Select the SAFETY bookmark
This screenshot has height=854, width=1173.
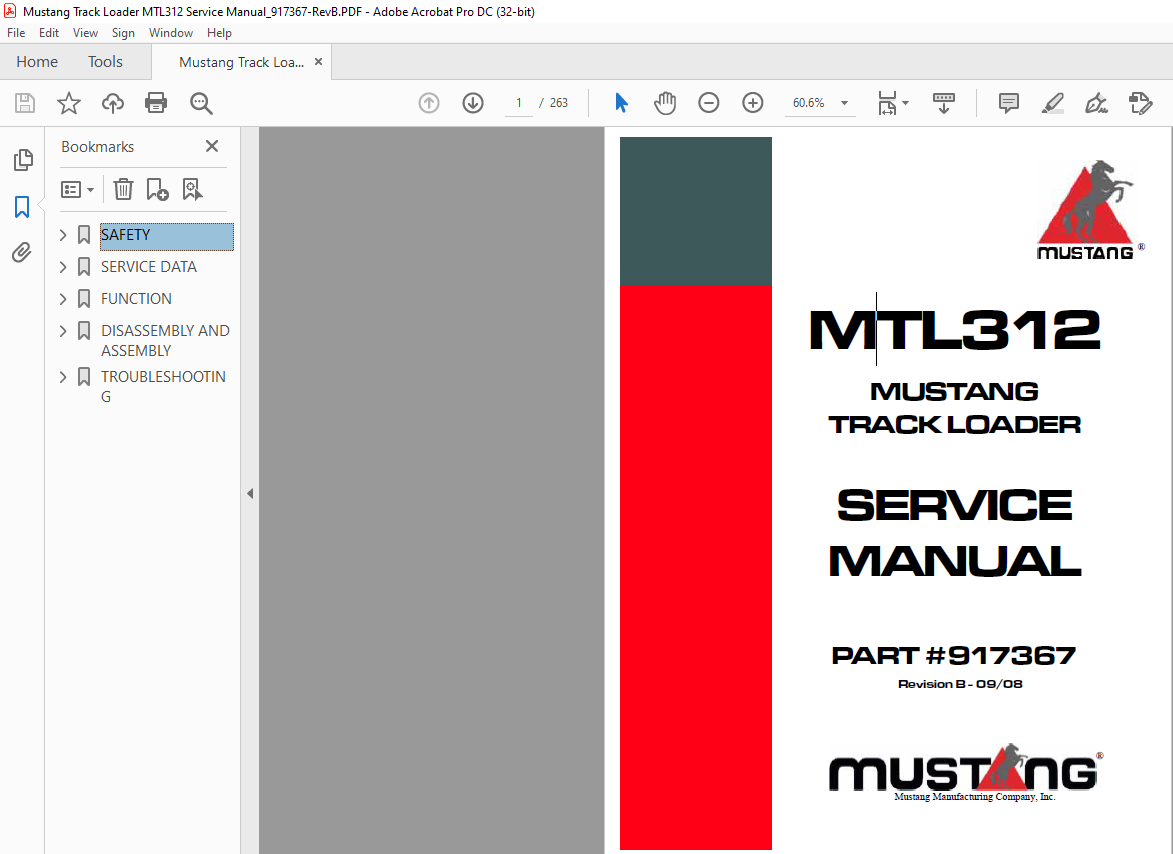click(167, 235)
